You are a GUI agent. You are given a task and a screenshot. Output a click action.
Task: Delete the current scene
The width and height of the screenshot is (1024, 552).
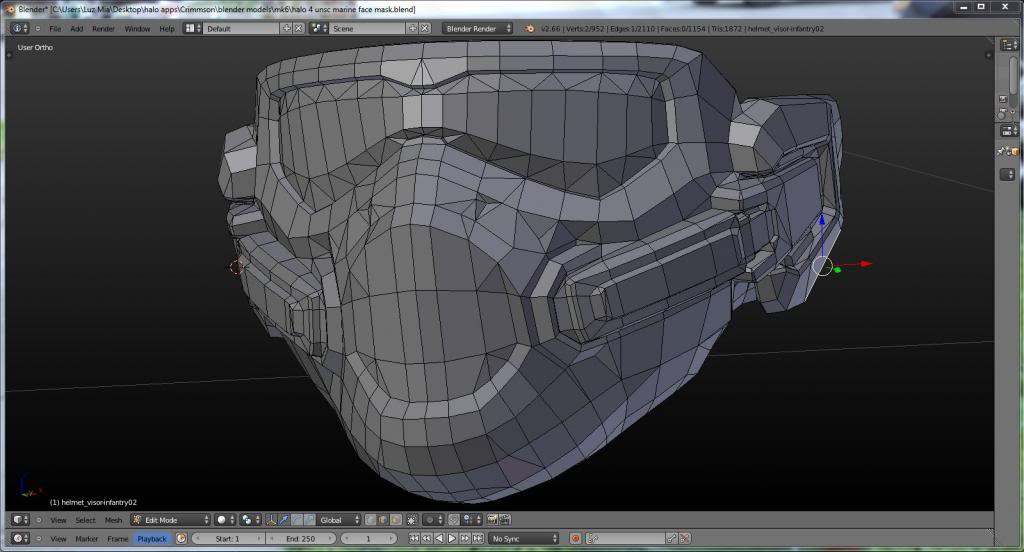[424, 28]
